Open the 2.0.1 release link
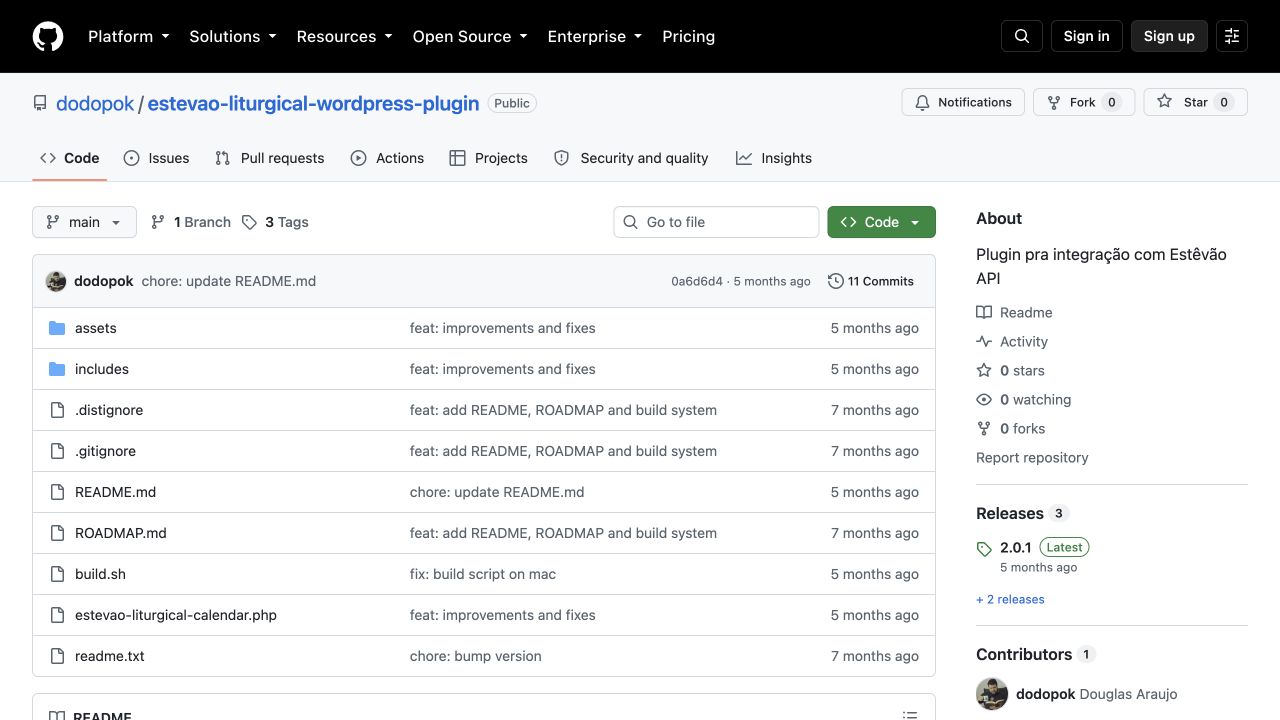This screenshot has width=1280, height=720. 1015,548
